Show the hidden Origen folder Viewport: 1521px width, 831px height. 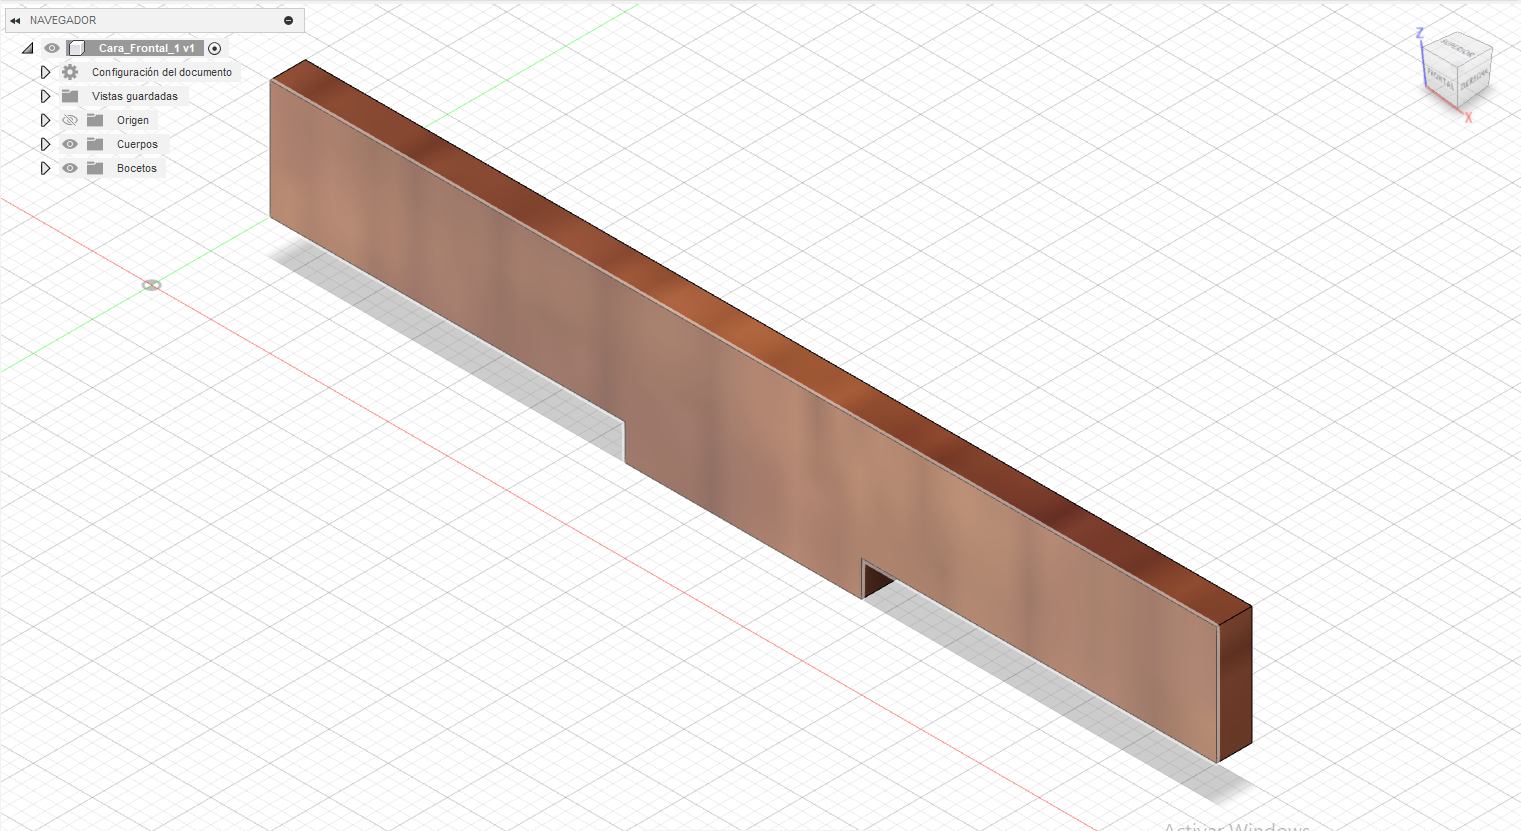[x=70, y=120]
